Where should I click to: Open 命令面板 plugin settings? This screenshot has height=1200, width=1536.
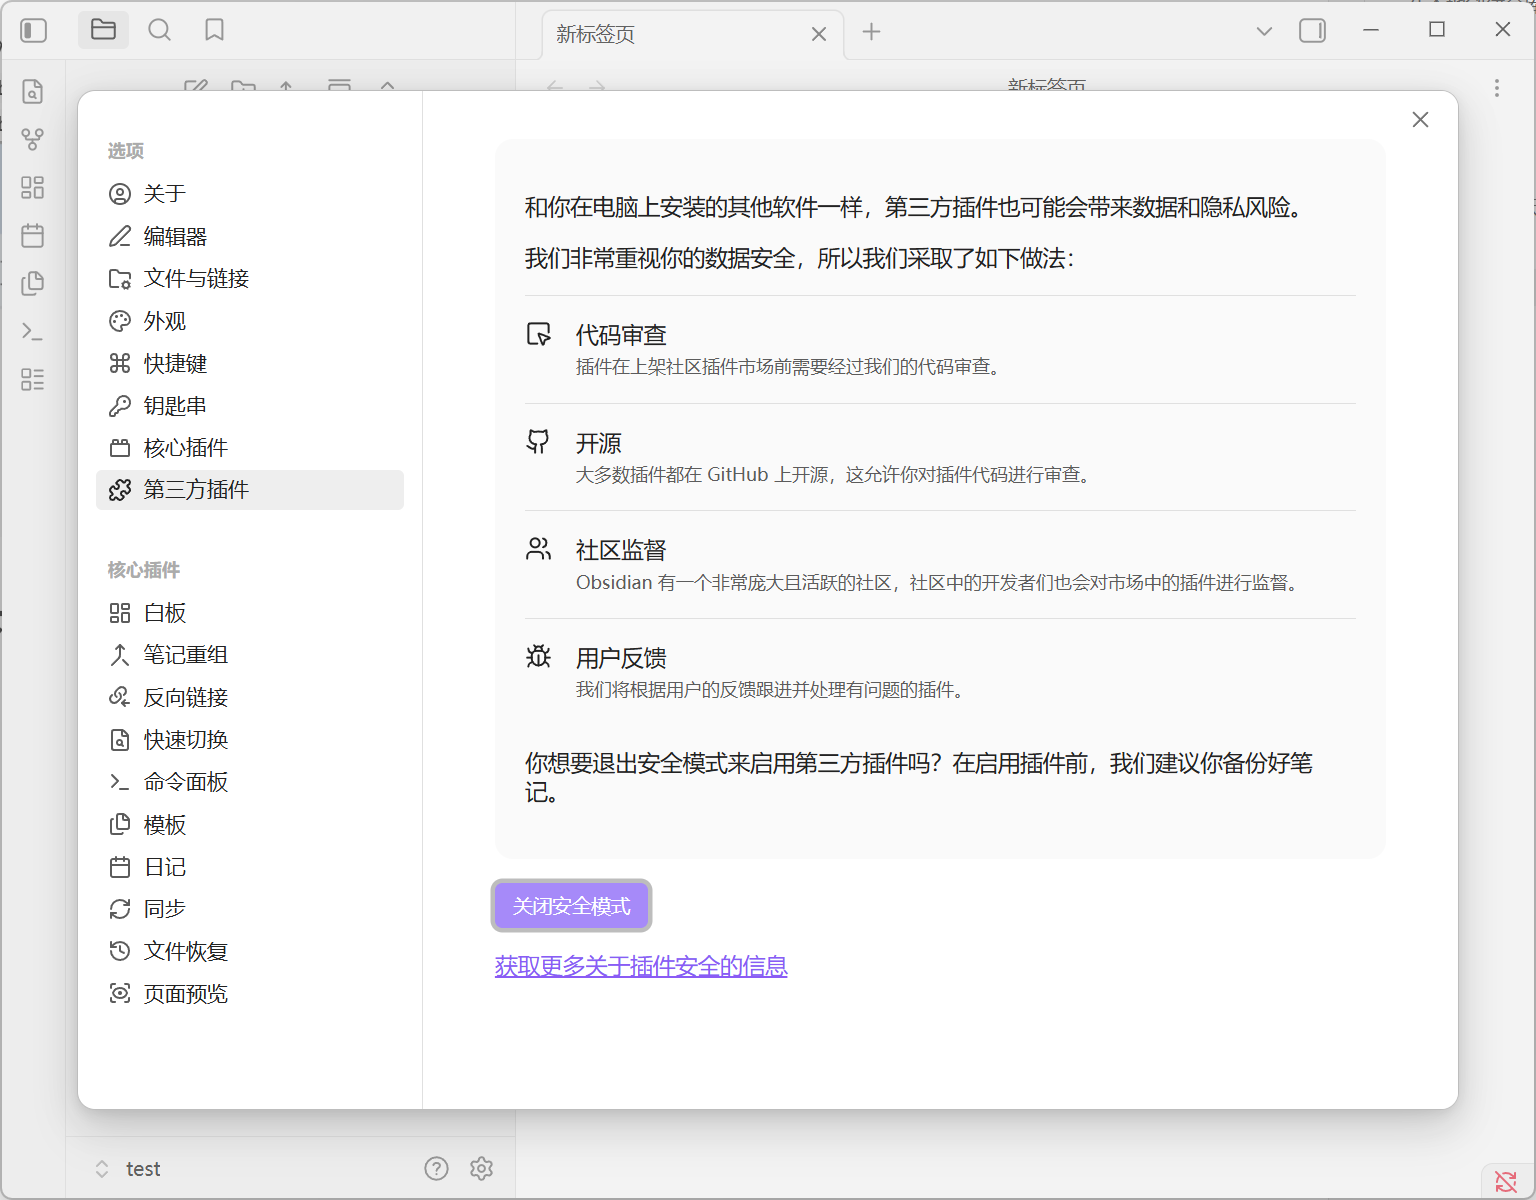pyautogui.click(x=250, y=782)
